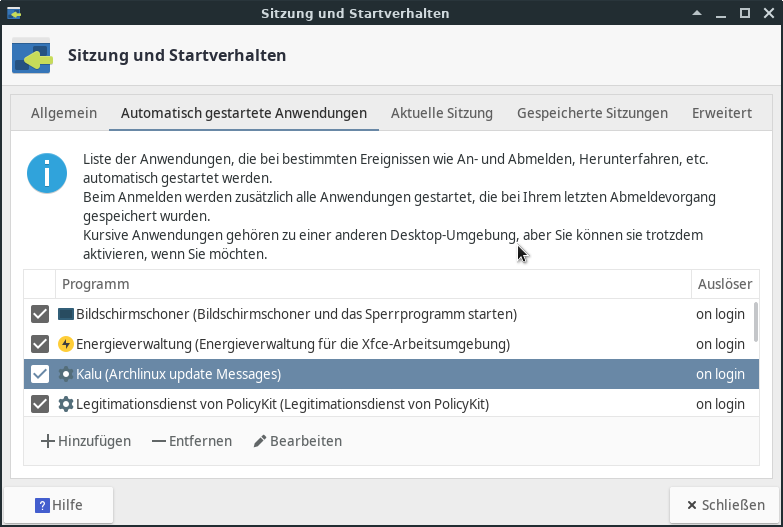The height and width of the screenshot is (527, 783).
Task: Toggle the Kalu autostart checkbox
Action: [40, 374]
